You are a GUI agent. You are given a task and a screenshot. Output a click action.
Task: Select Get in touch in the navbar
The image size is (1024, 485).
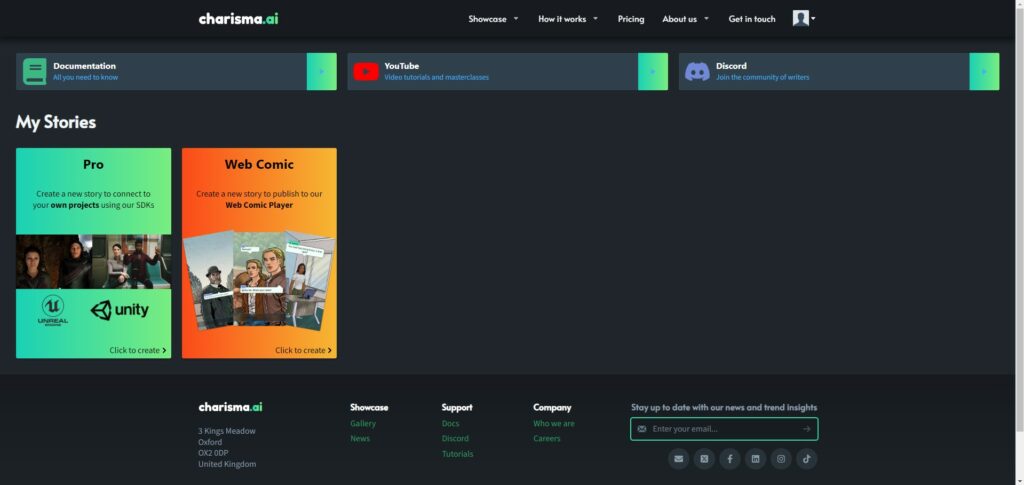[x=752, y=19]
